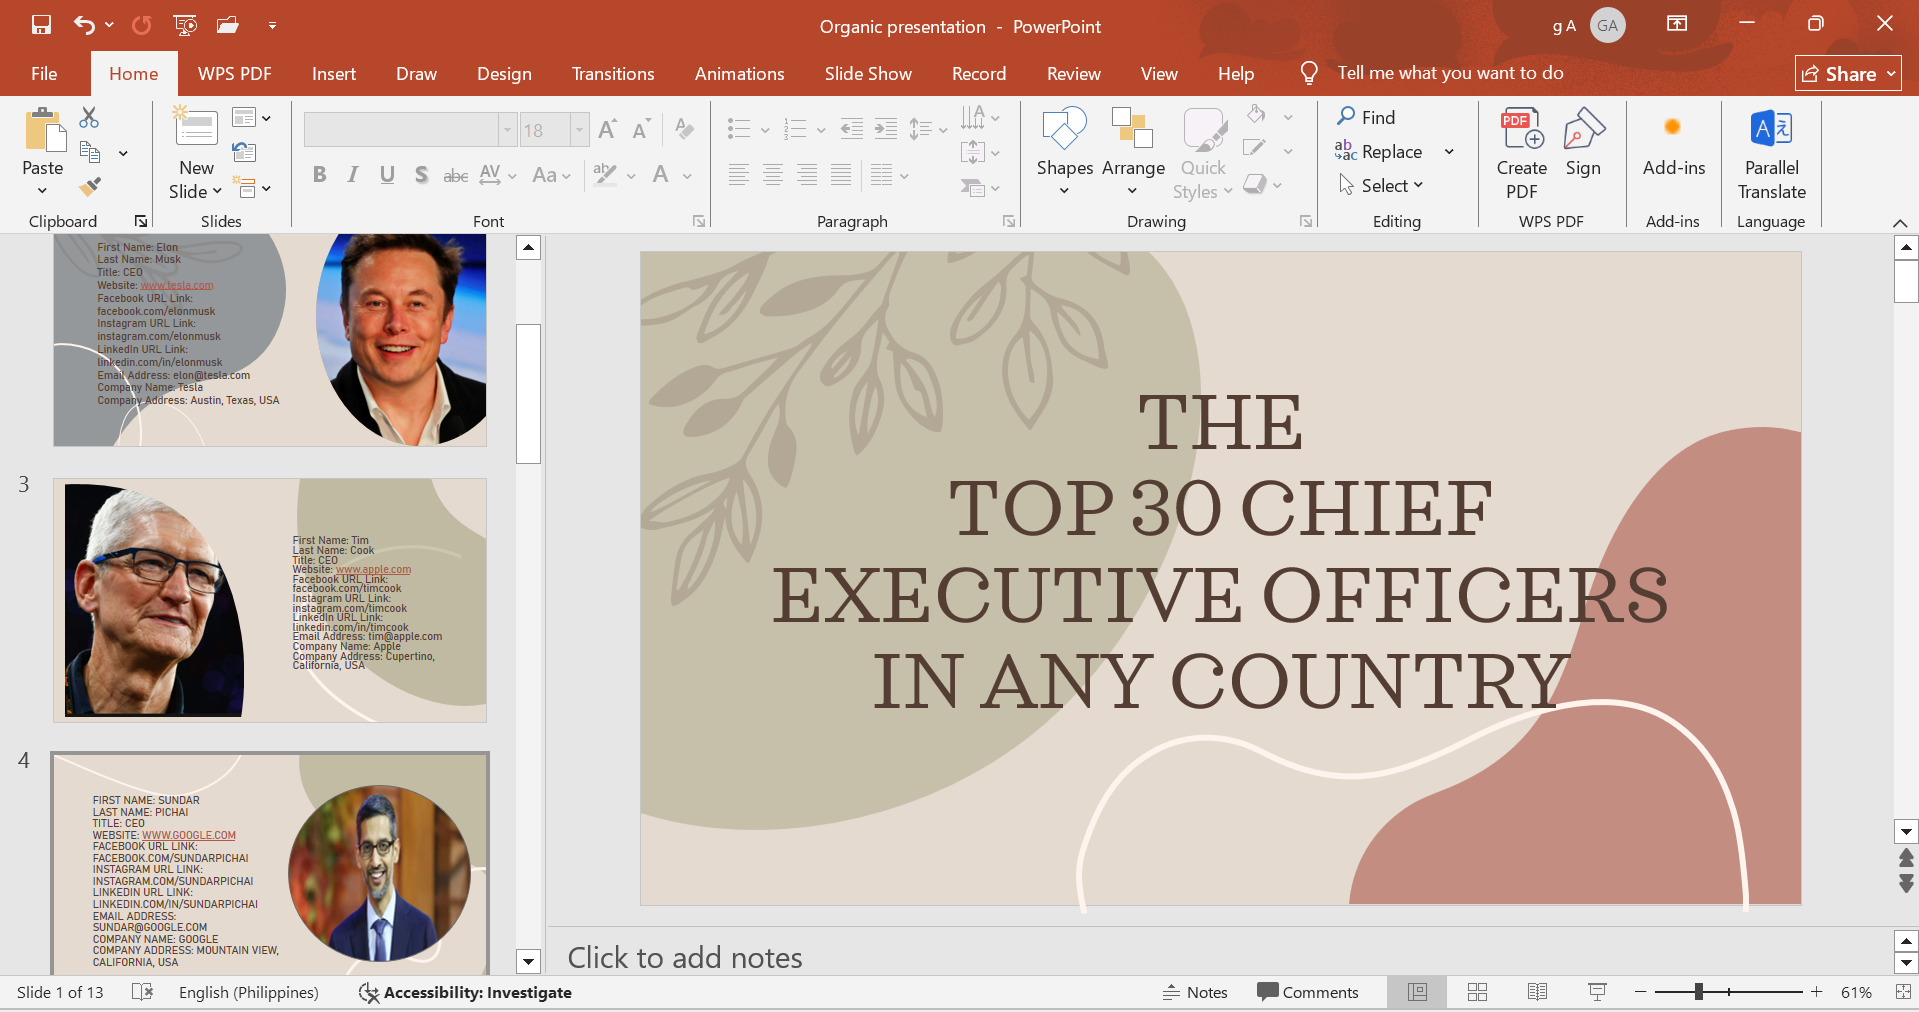Align text left
The image size is (1919, 1012).
click(x=738, y=175)
